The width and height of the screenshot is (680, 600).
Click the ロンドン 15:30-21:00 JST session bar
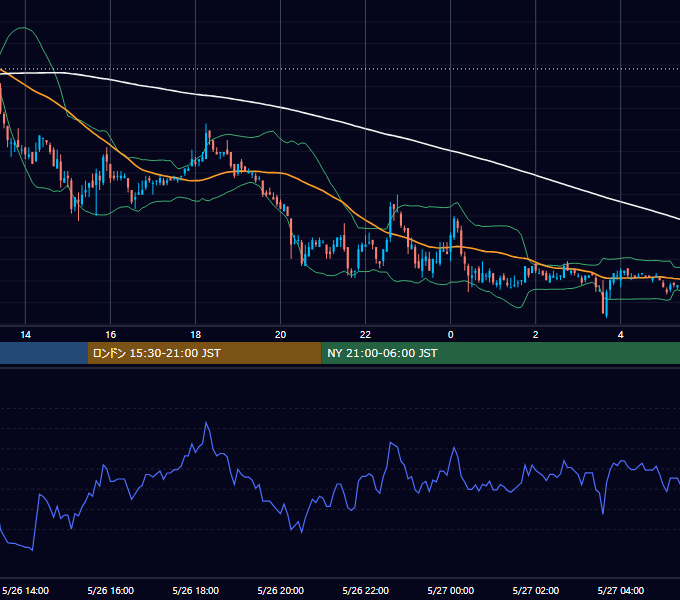[x=204, y=353]
